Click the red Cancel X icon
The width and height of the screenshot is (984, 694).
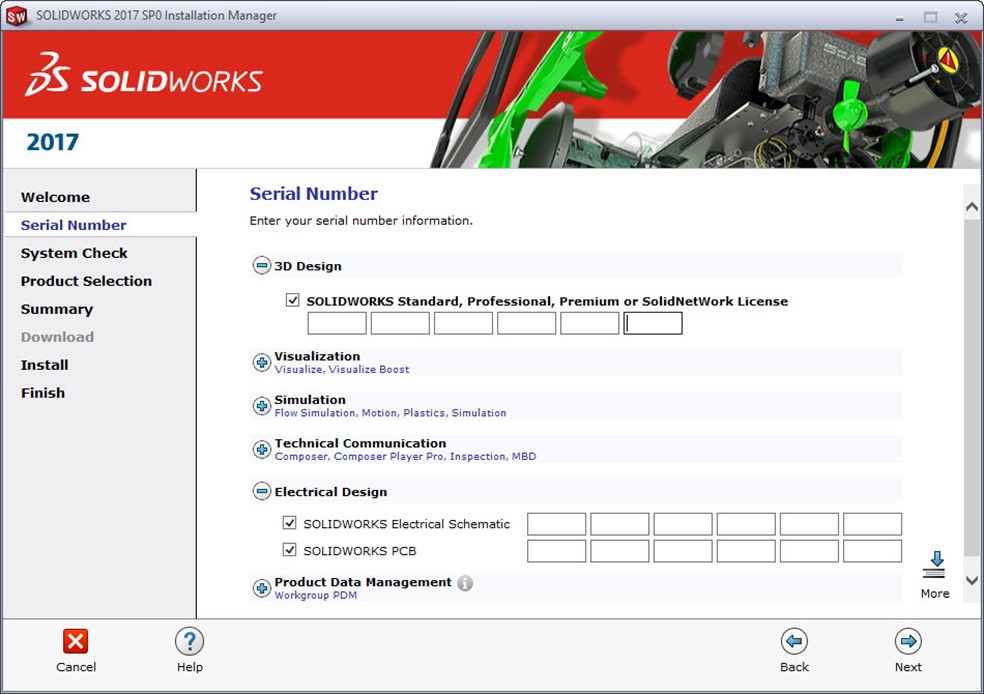76,641
